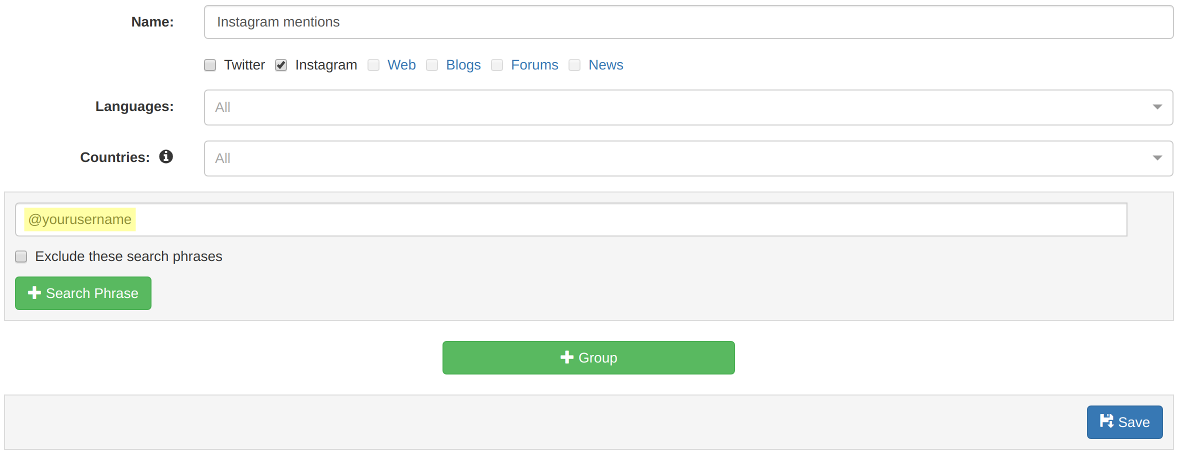
Task: Click the floppy disk Save icon
Action: [x=1106, y=422]
